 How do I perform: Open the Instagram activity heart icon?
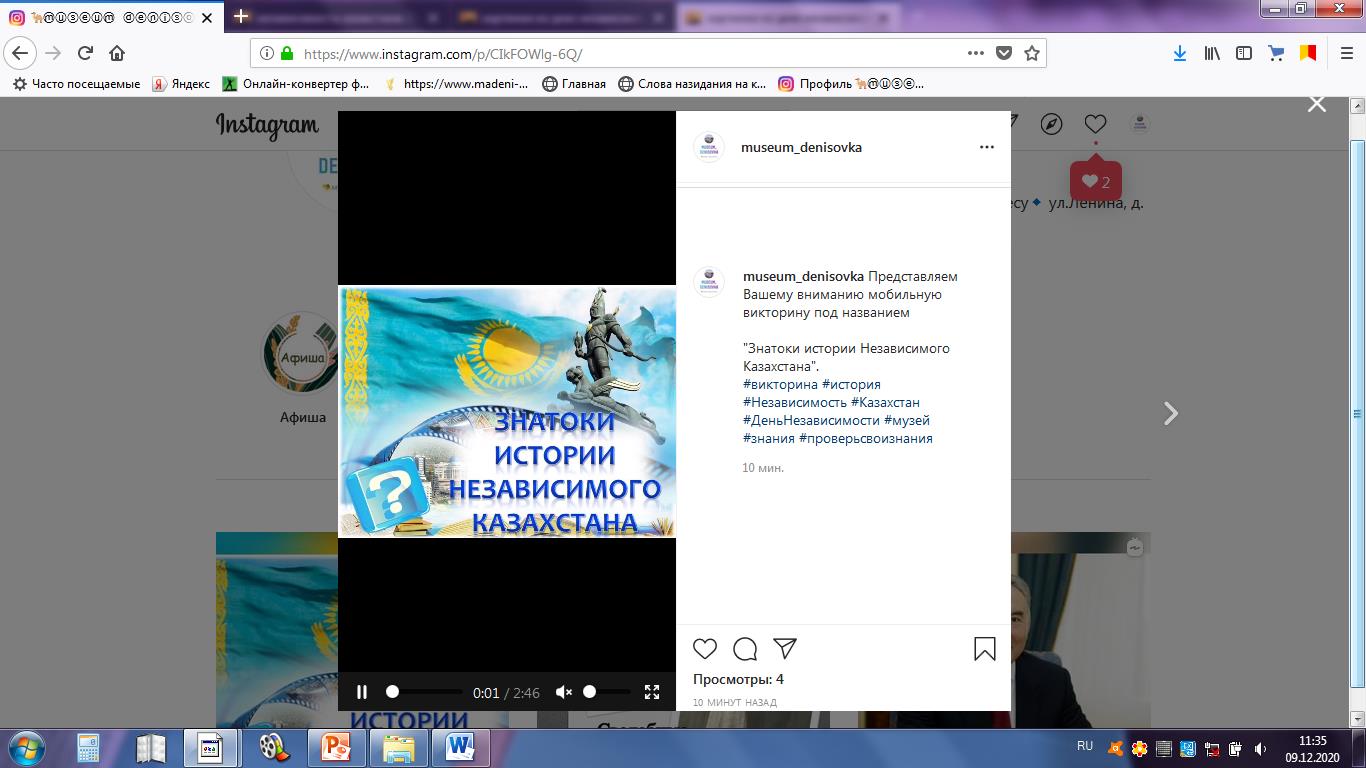point(1096,124)
